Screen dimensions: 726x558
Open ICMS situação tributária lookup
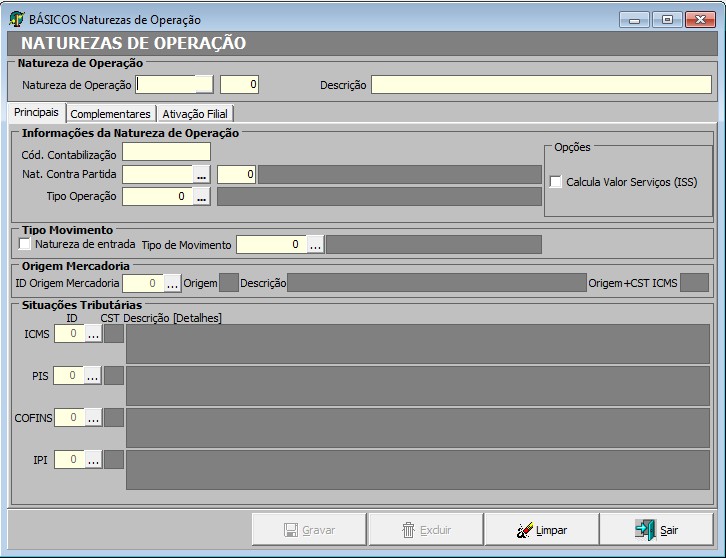coord(92,334)
